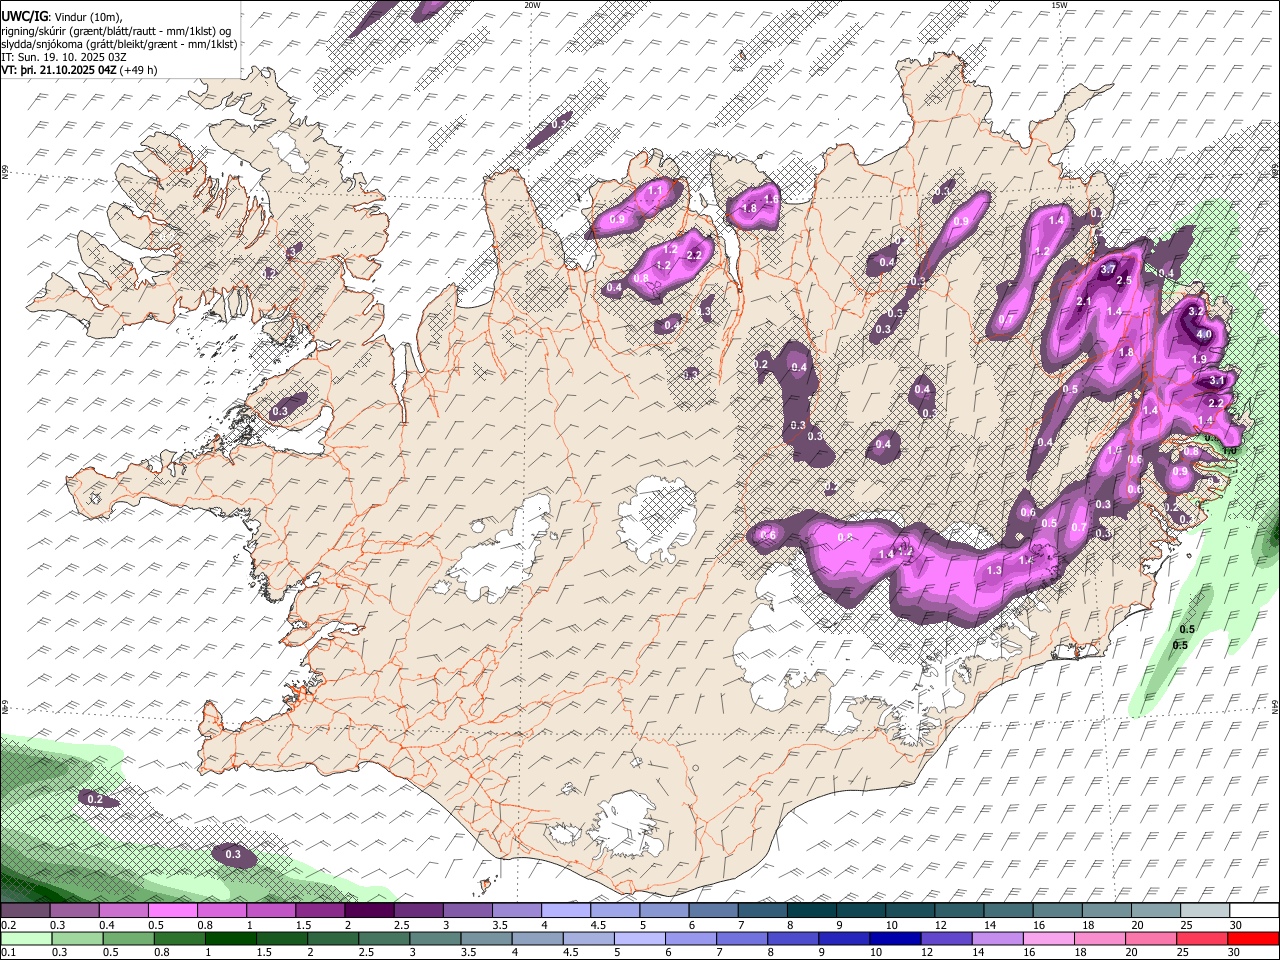Click the pale grey 25–30 snow legend swatch

[1205, 911]
